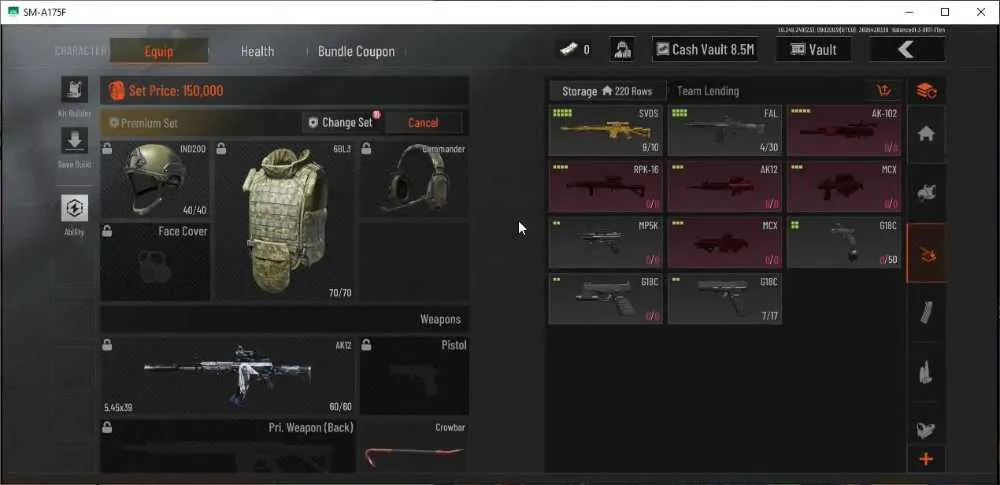Pick the RPK-16 in storage

(x=605, y=187)
